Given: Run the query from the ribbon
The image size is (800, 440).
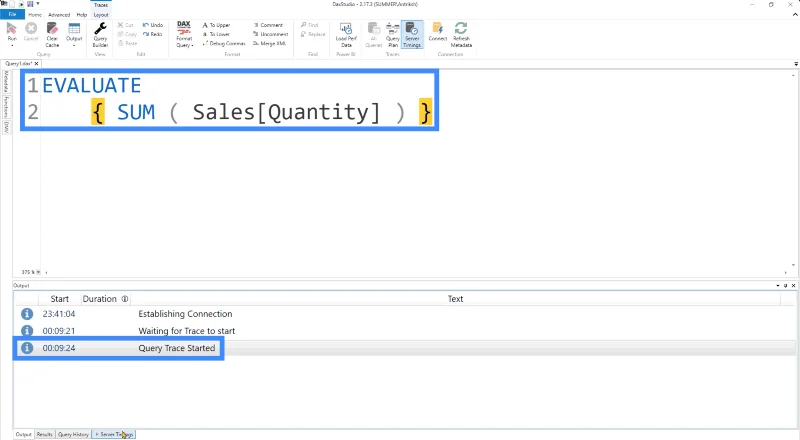Looking at the screenshot, I should [12, 34].
